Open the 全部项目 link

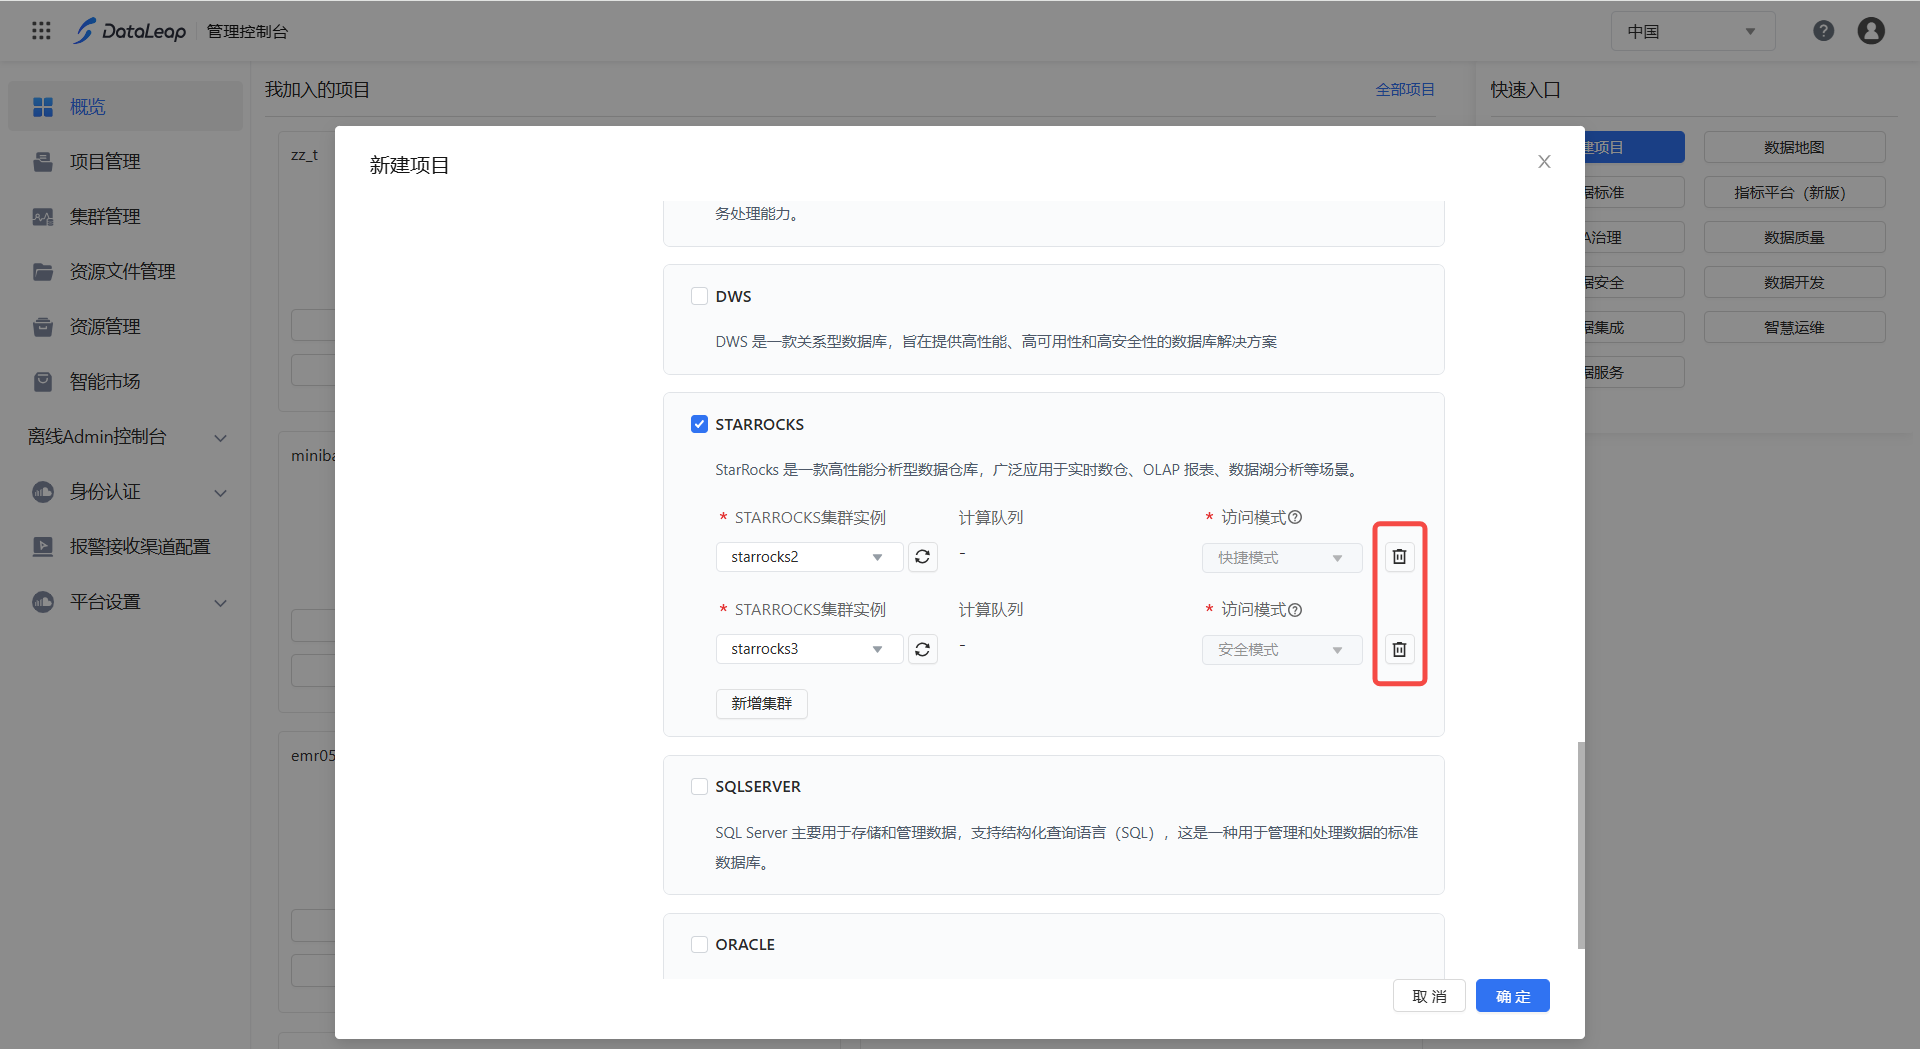(1404, 90)
